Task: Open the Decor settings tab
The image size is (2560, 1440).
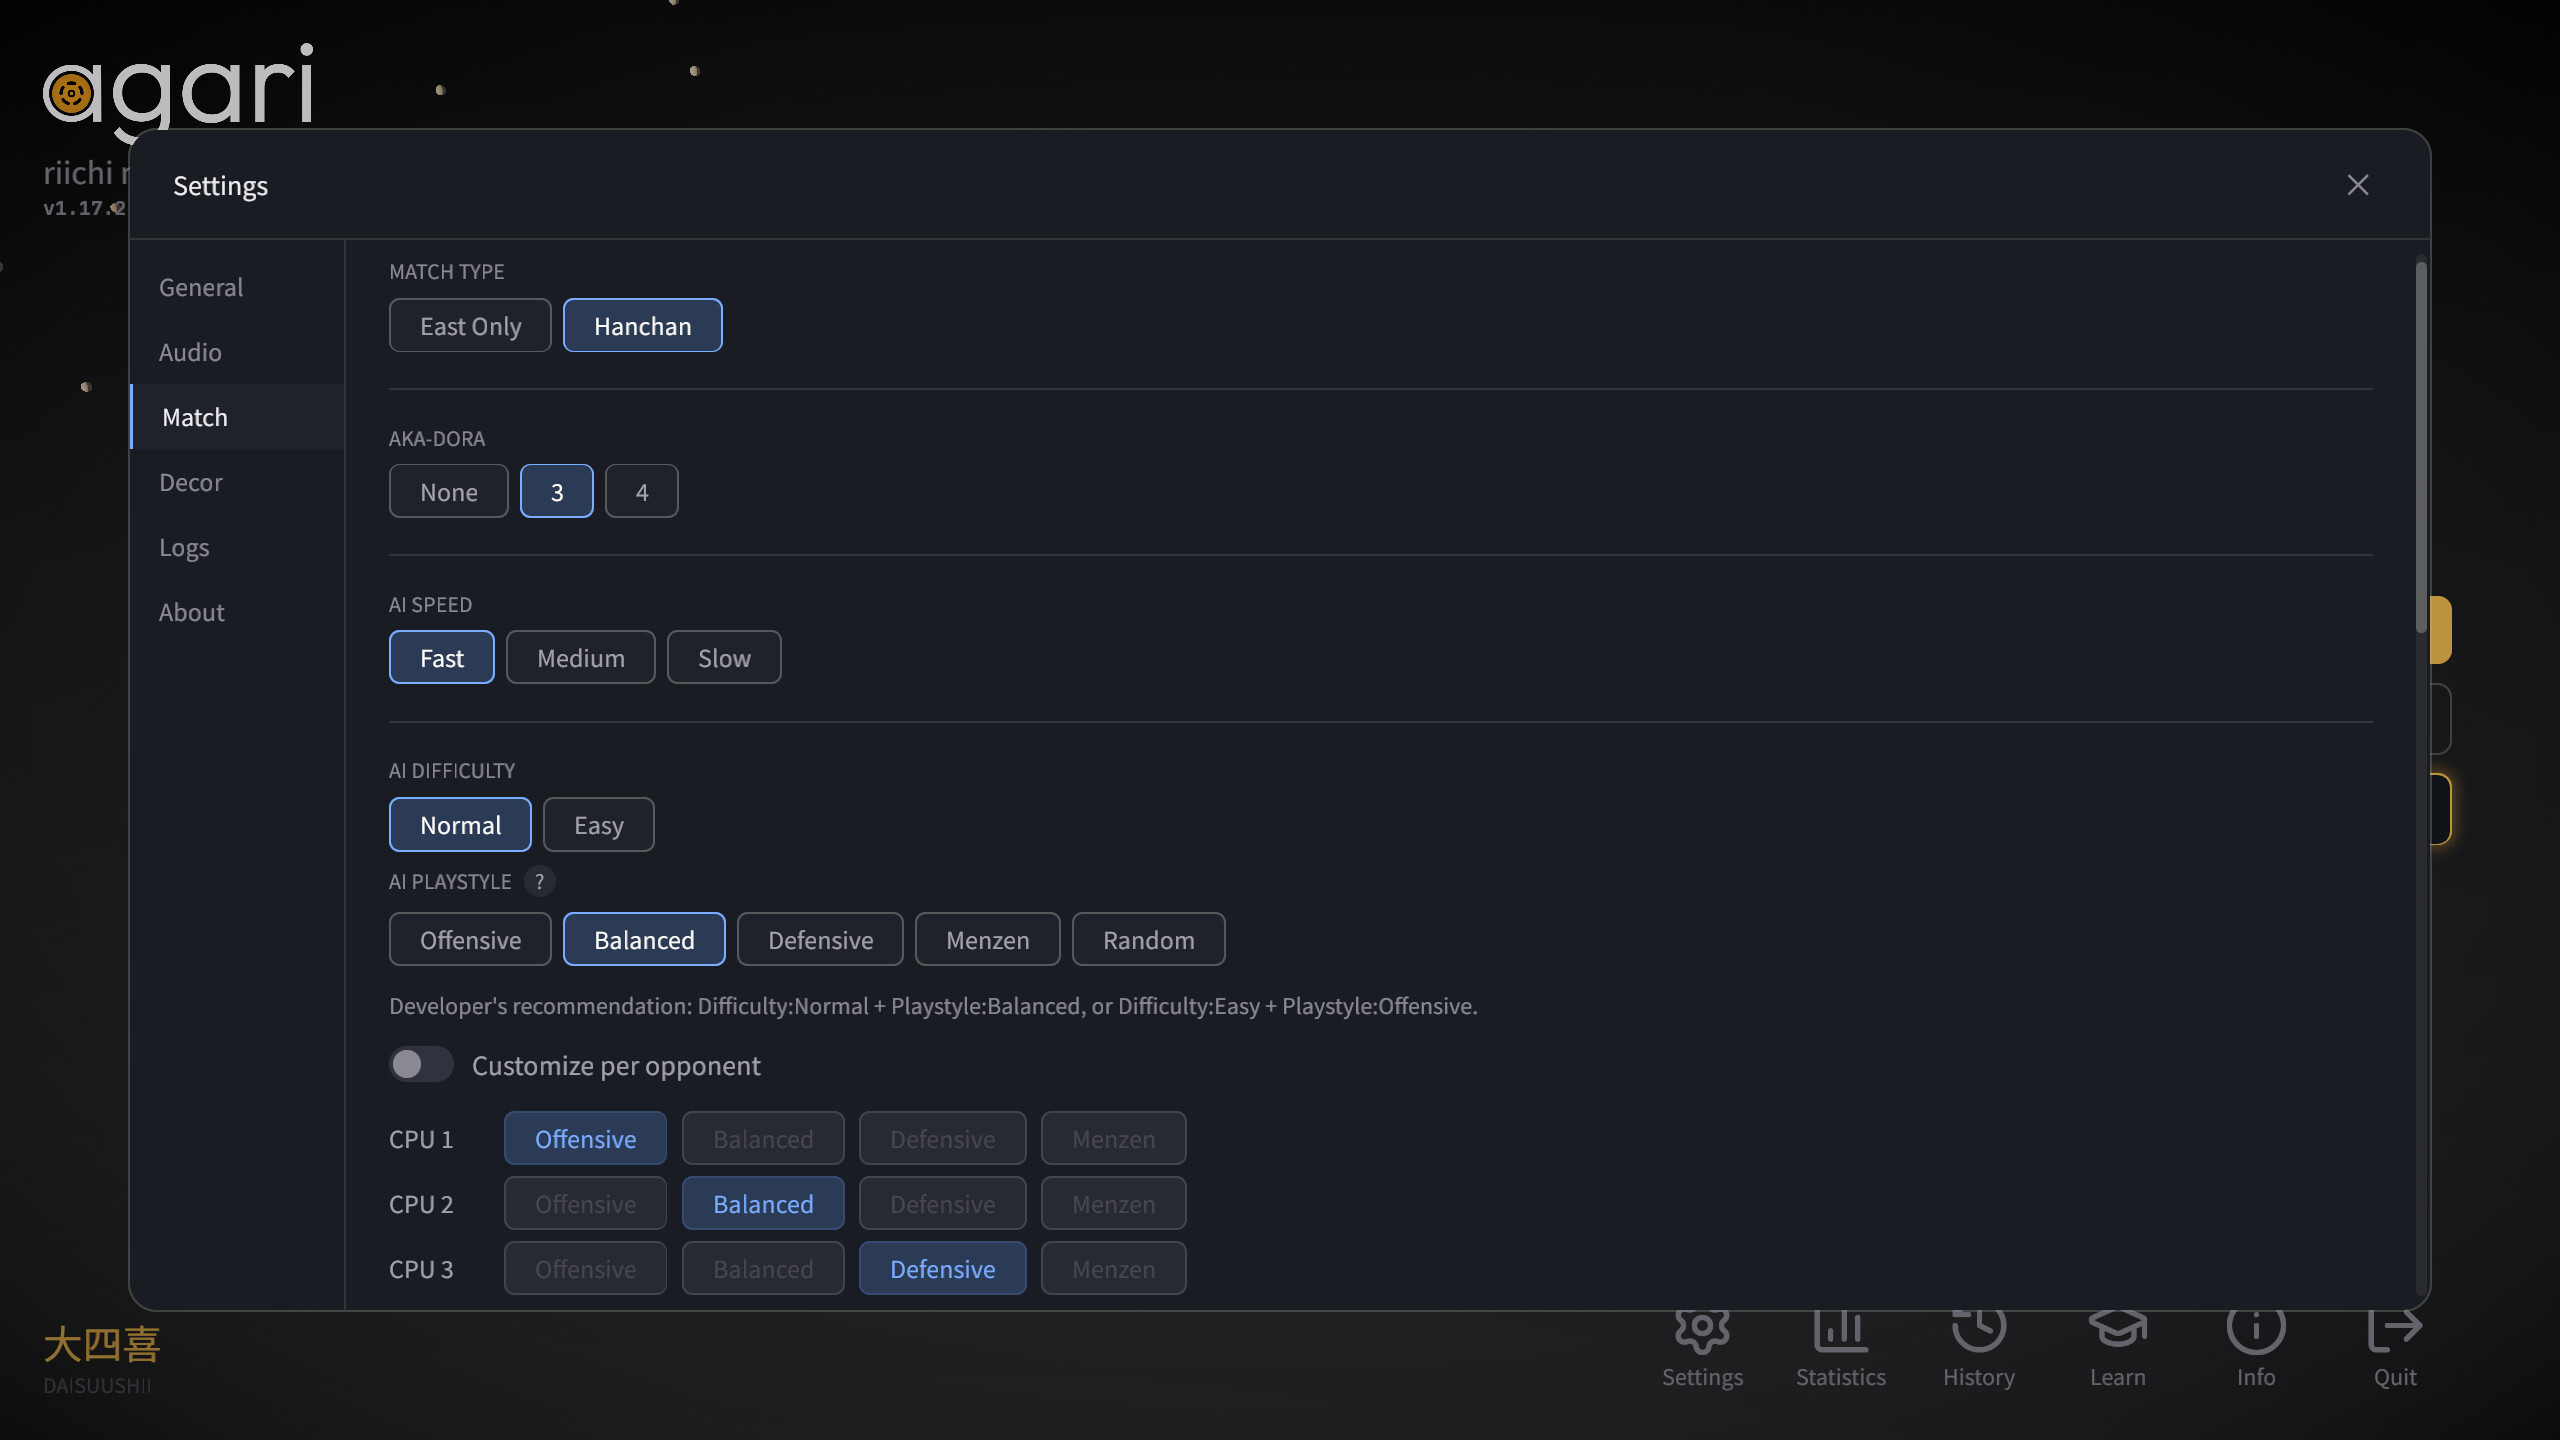Action: (x=237, y=482)
